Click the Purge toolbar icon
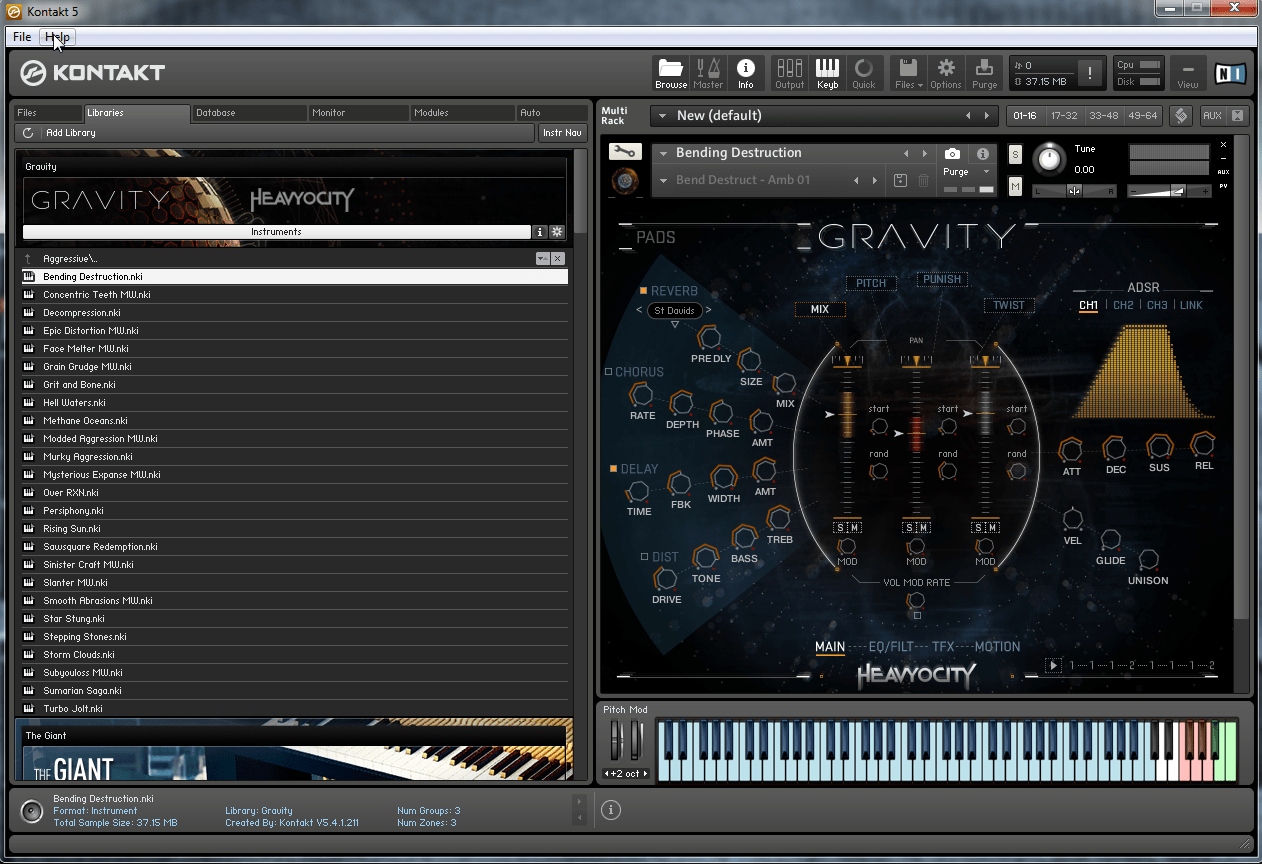 (x=984, y=73)
